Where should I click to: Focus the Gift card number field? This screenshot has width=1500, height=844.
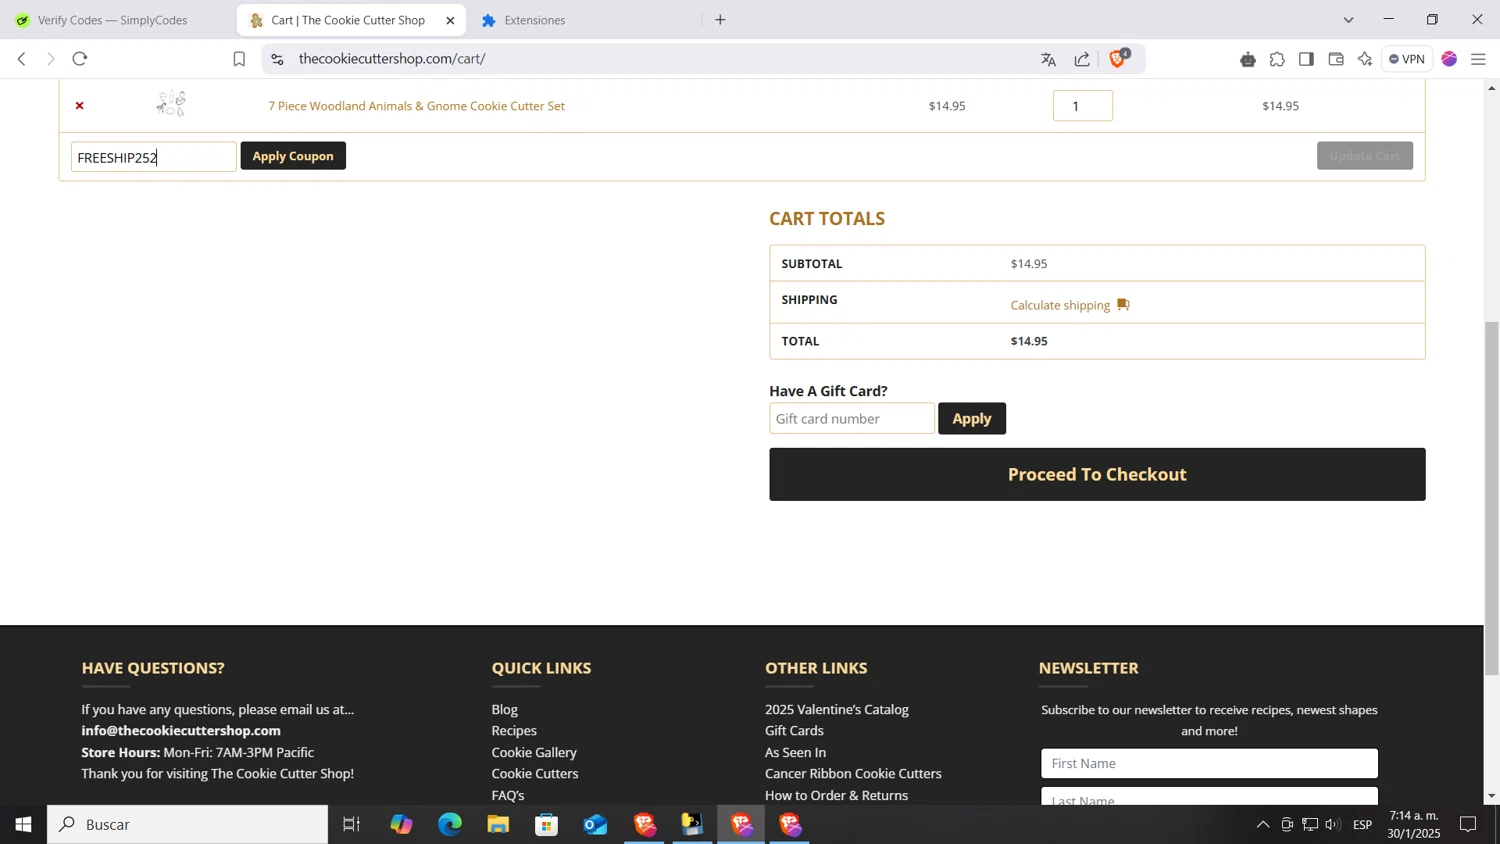tap(852, 419)
